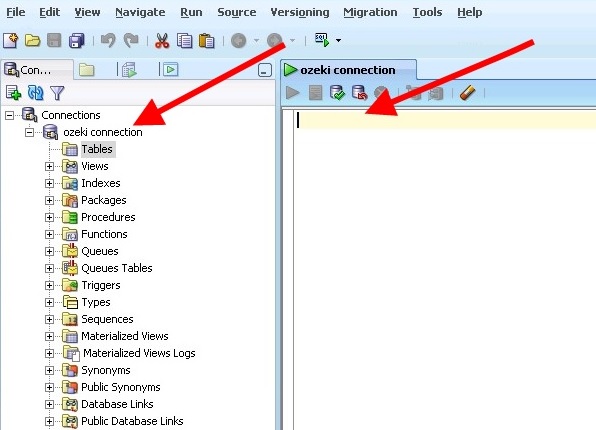Image resolution: width=596 pixels, height=430 pixels.
Task: Expand the Indexes node
Action: [x=49, y=184]
